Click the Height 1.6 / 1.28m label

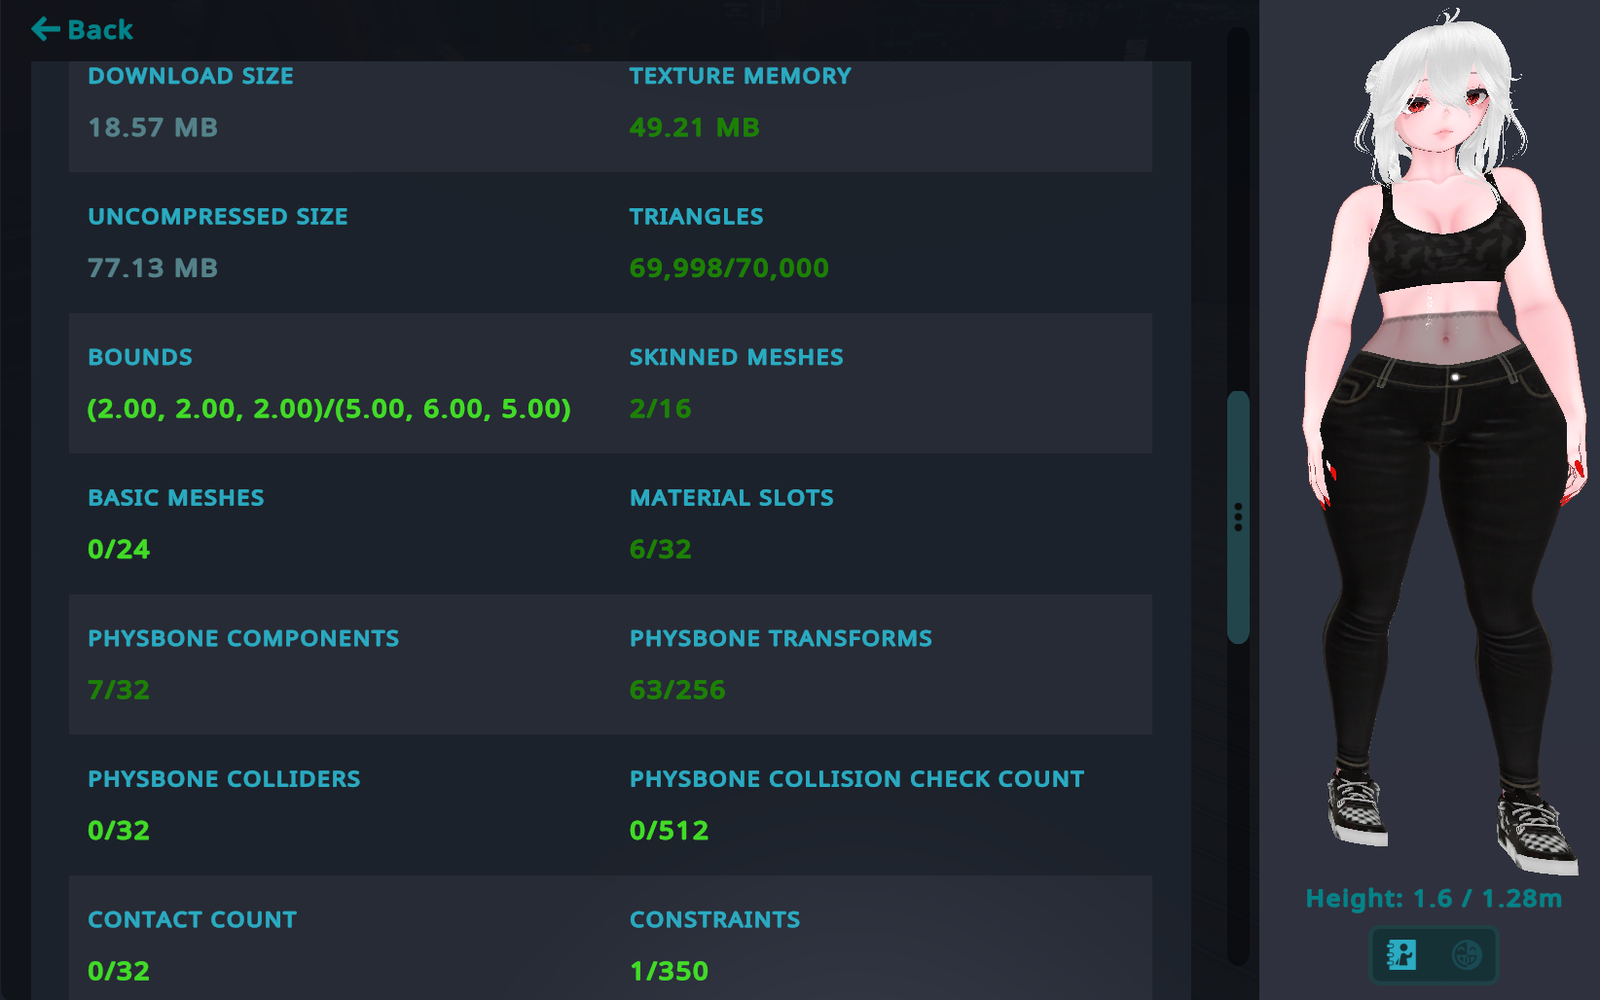1433,899
